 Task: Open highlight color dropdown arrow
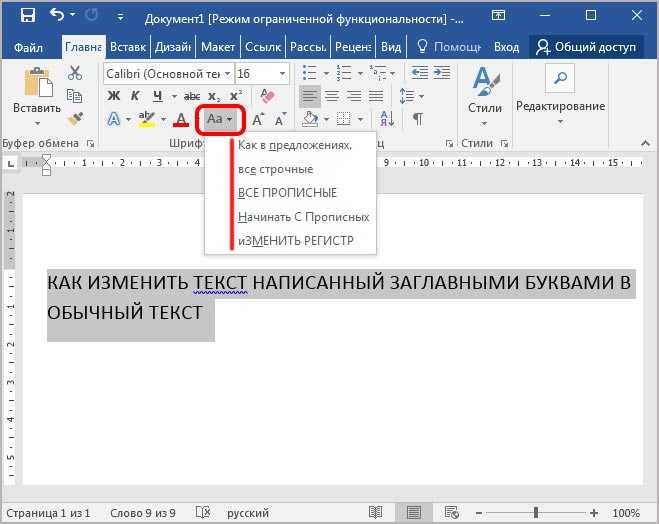(163, 120)
